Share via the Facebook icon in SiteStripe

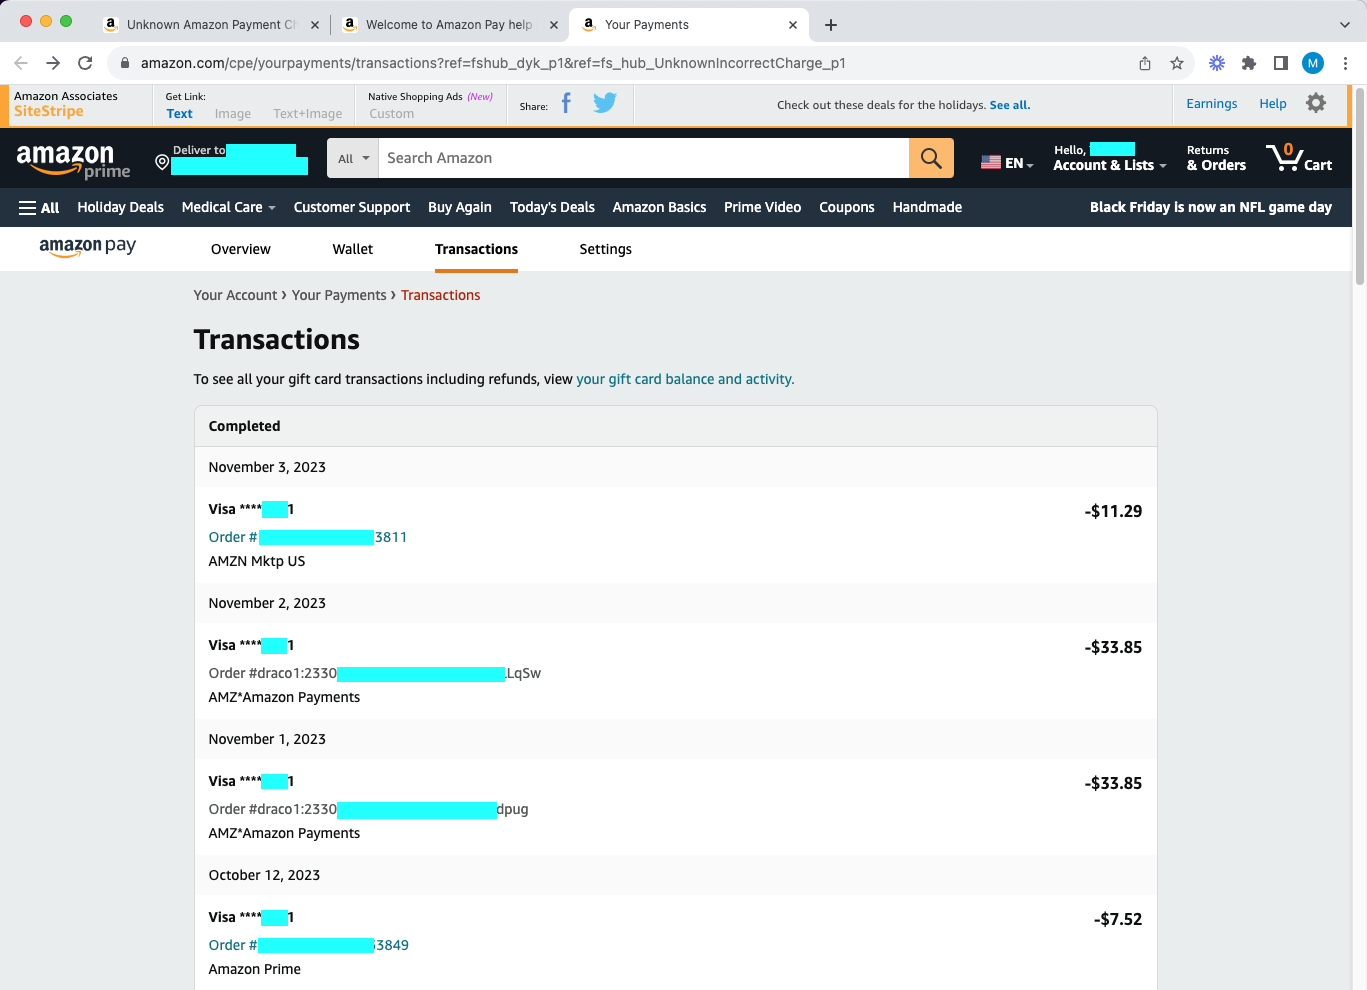(566, 103)
